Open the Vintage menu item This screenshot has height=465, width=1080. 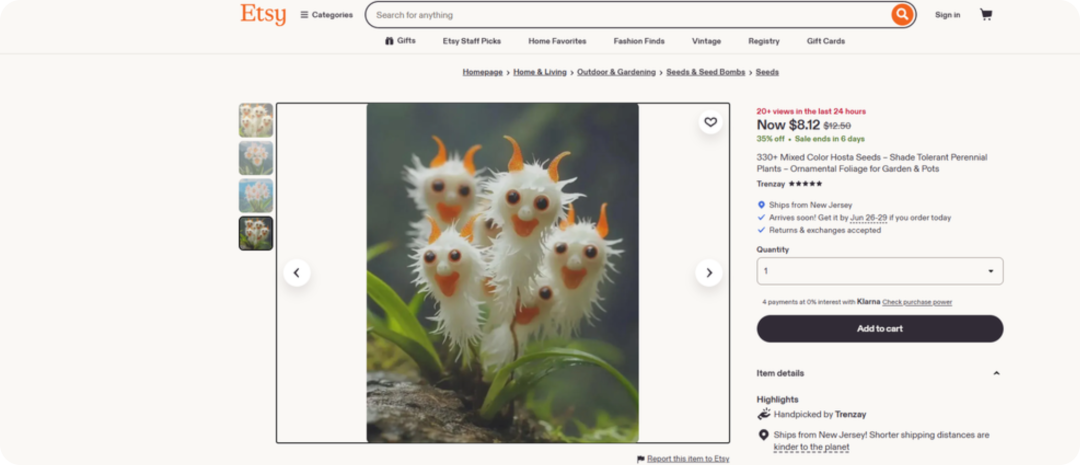706,41
